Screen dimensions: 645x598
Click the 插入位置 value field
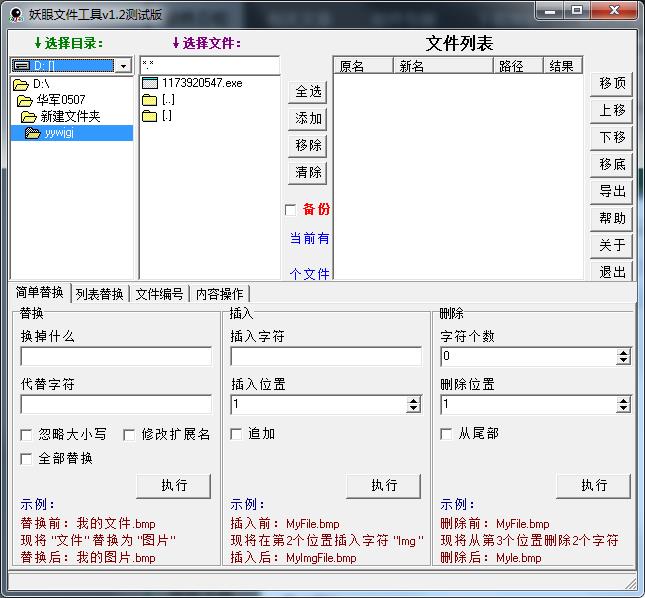coord(319,405)
